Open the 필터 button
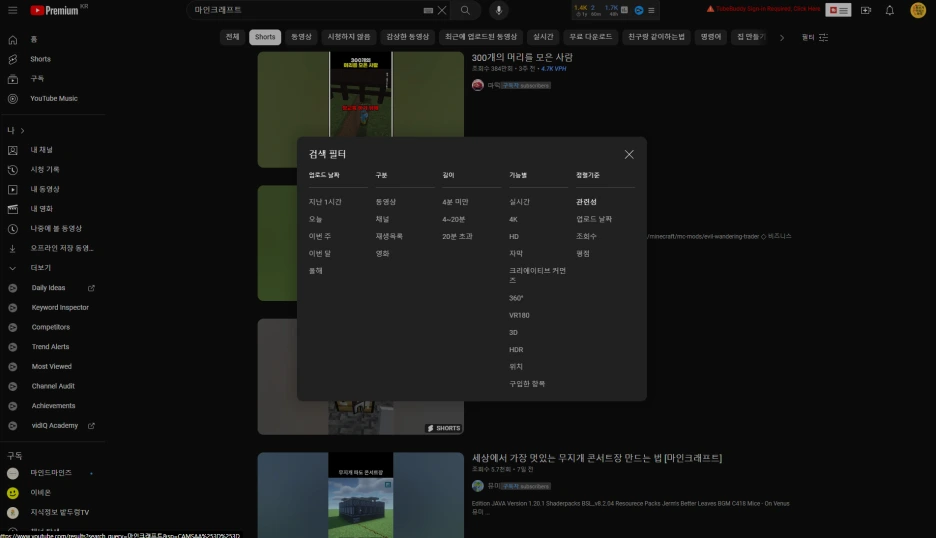Viewport: 936px width, 538px height. point(815,37)
